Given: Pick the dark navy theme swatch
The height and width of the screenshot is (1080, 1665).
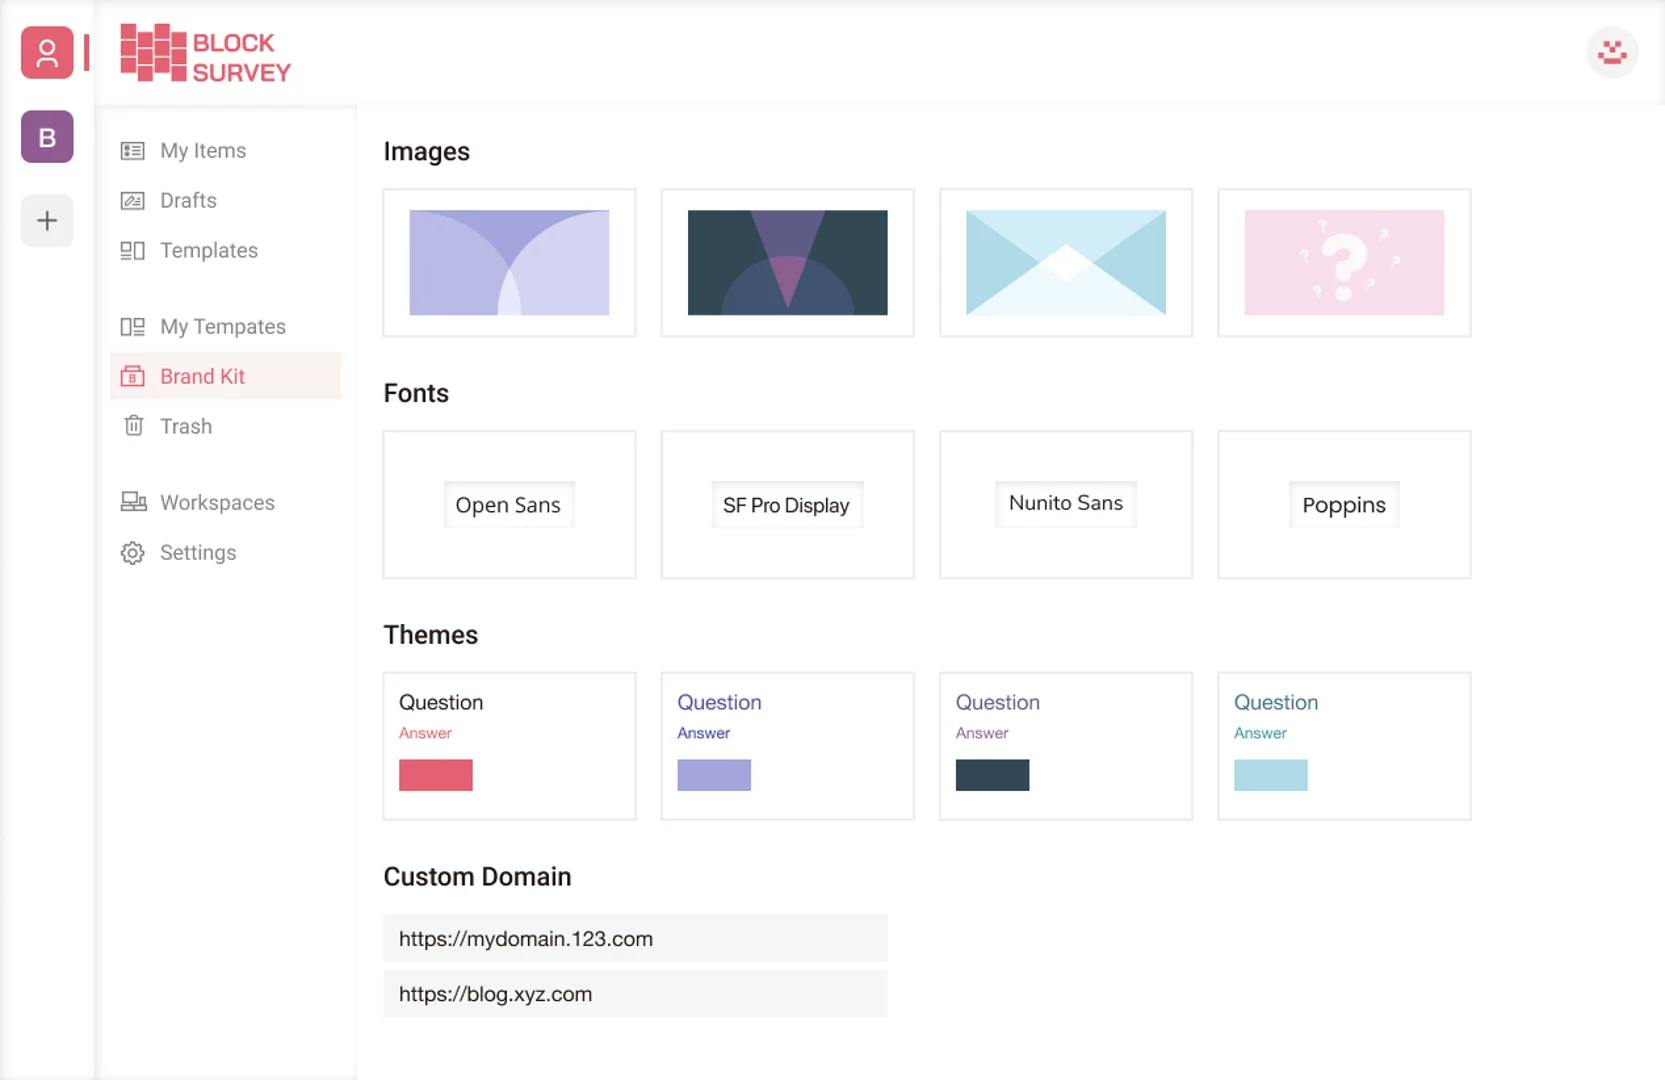Looking at the screenshot, I should pyautogui.click(x=992, y=775).
